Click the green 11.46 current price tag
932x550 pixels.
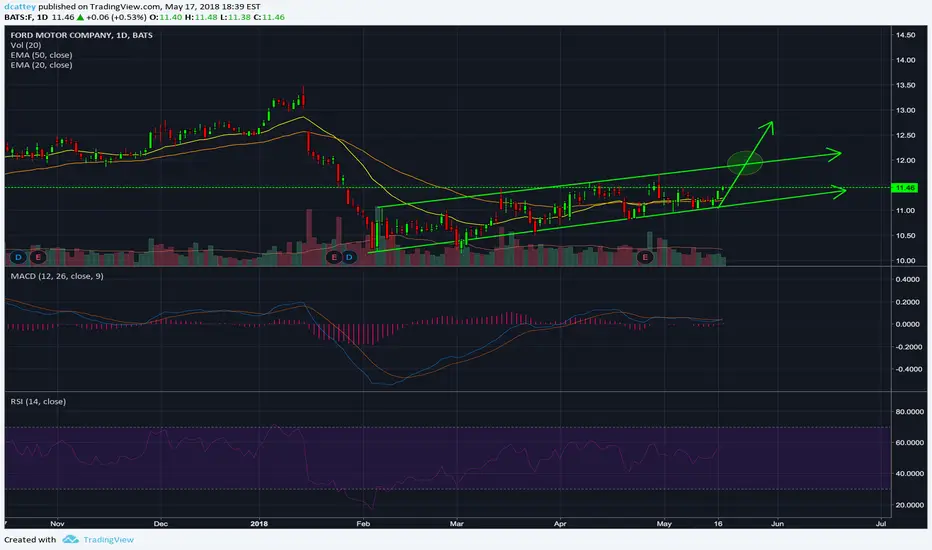click(905, 188)
